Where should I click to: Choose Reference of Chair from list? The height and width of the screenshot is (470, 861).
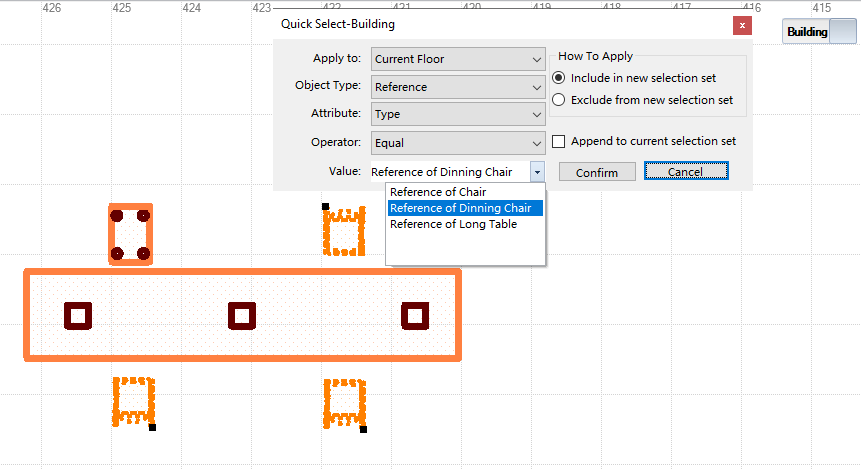(438, 192)
